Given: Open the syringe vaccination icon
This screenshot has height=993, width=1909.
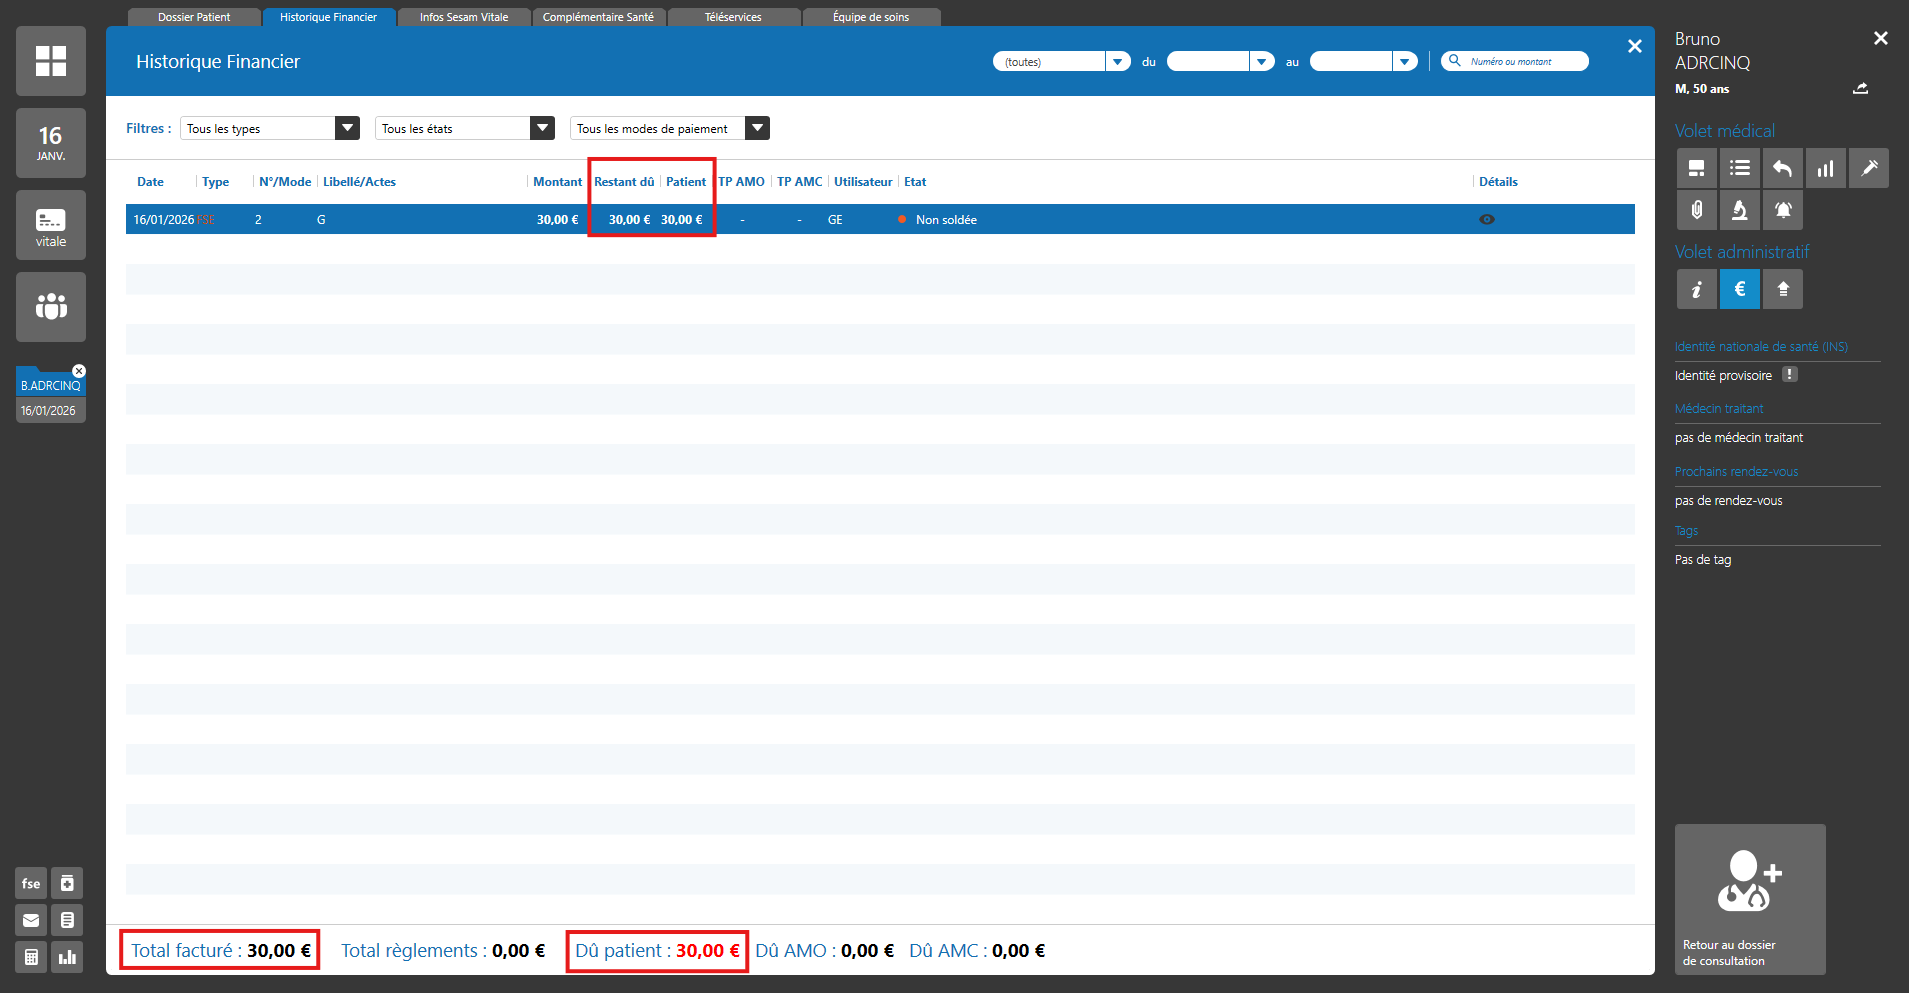Looking at the screenshot, I should (1868, 168).
